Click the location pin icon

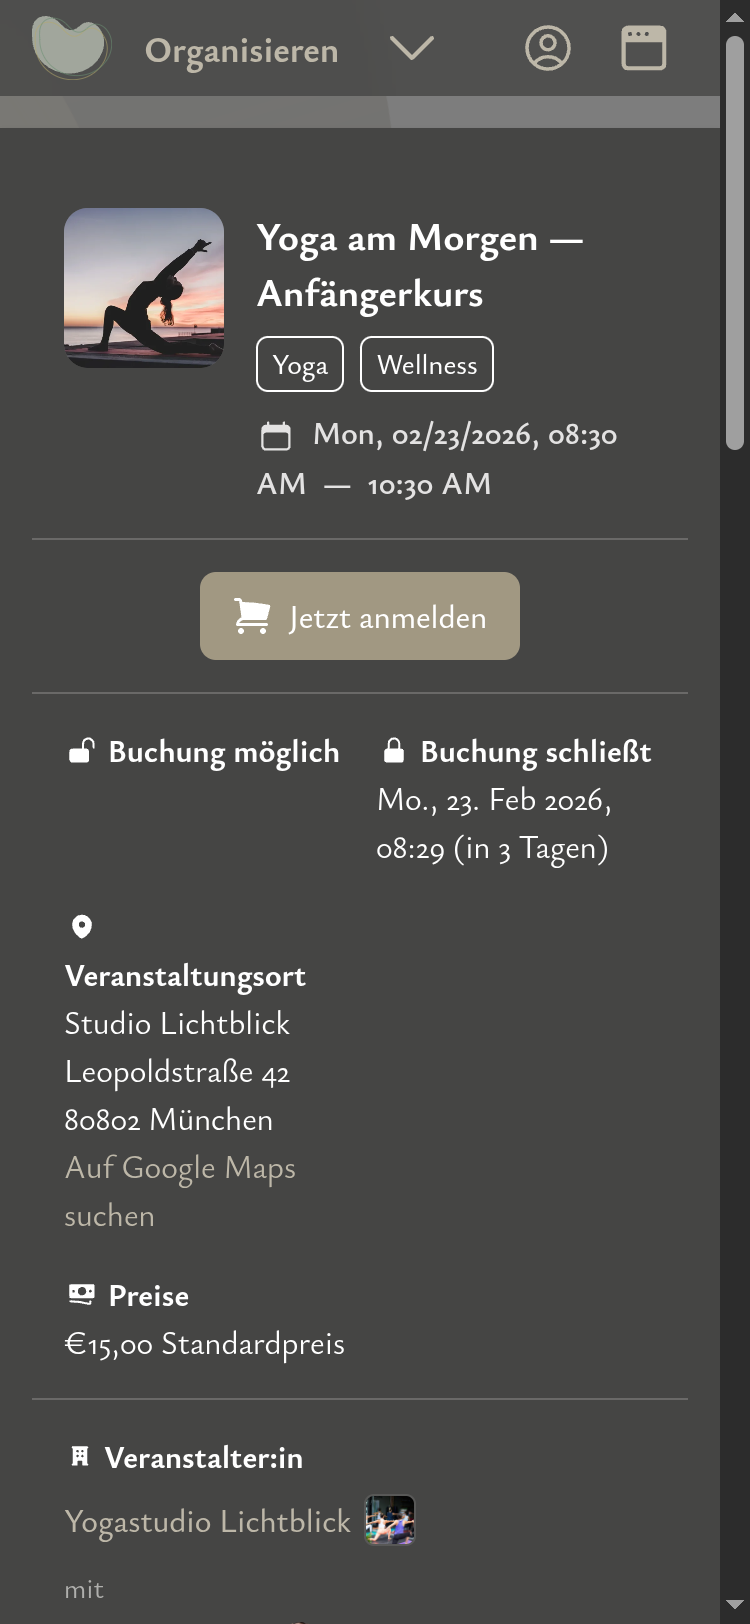pyautogui.click(x=82, y=927)
